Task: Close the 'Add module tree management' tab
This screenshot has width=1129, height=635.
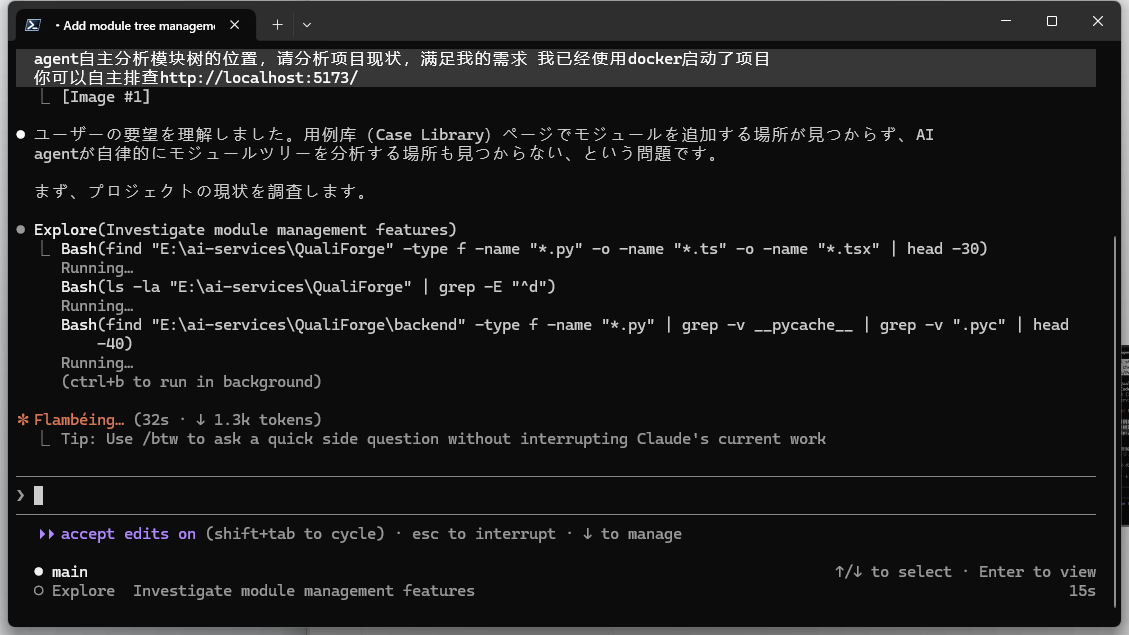Action: [235, 25]
